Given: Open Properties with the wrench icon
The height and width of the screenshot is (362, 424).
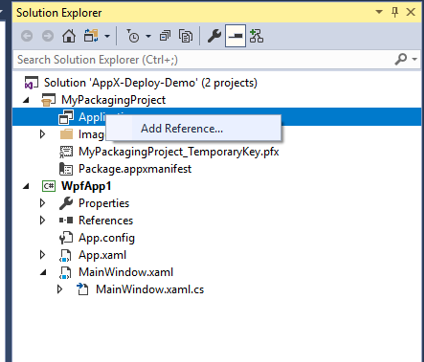Looking at the screenshot, I should pos(214,36).
